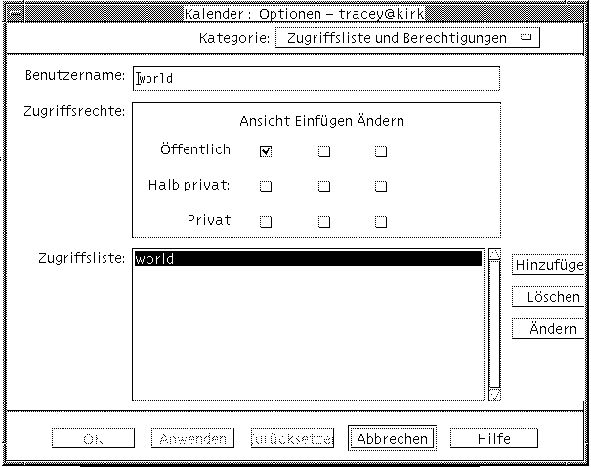The image size is (591, 467).
Task: Check Halb privat Einfügen checkbox
Action: [x=323, y=186]
